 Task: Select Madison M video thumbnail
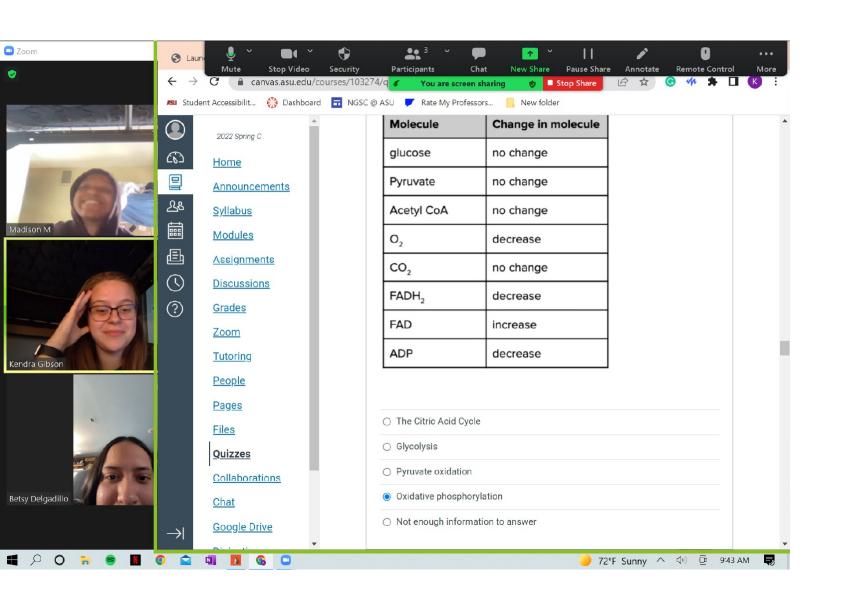click(79, 170)
